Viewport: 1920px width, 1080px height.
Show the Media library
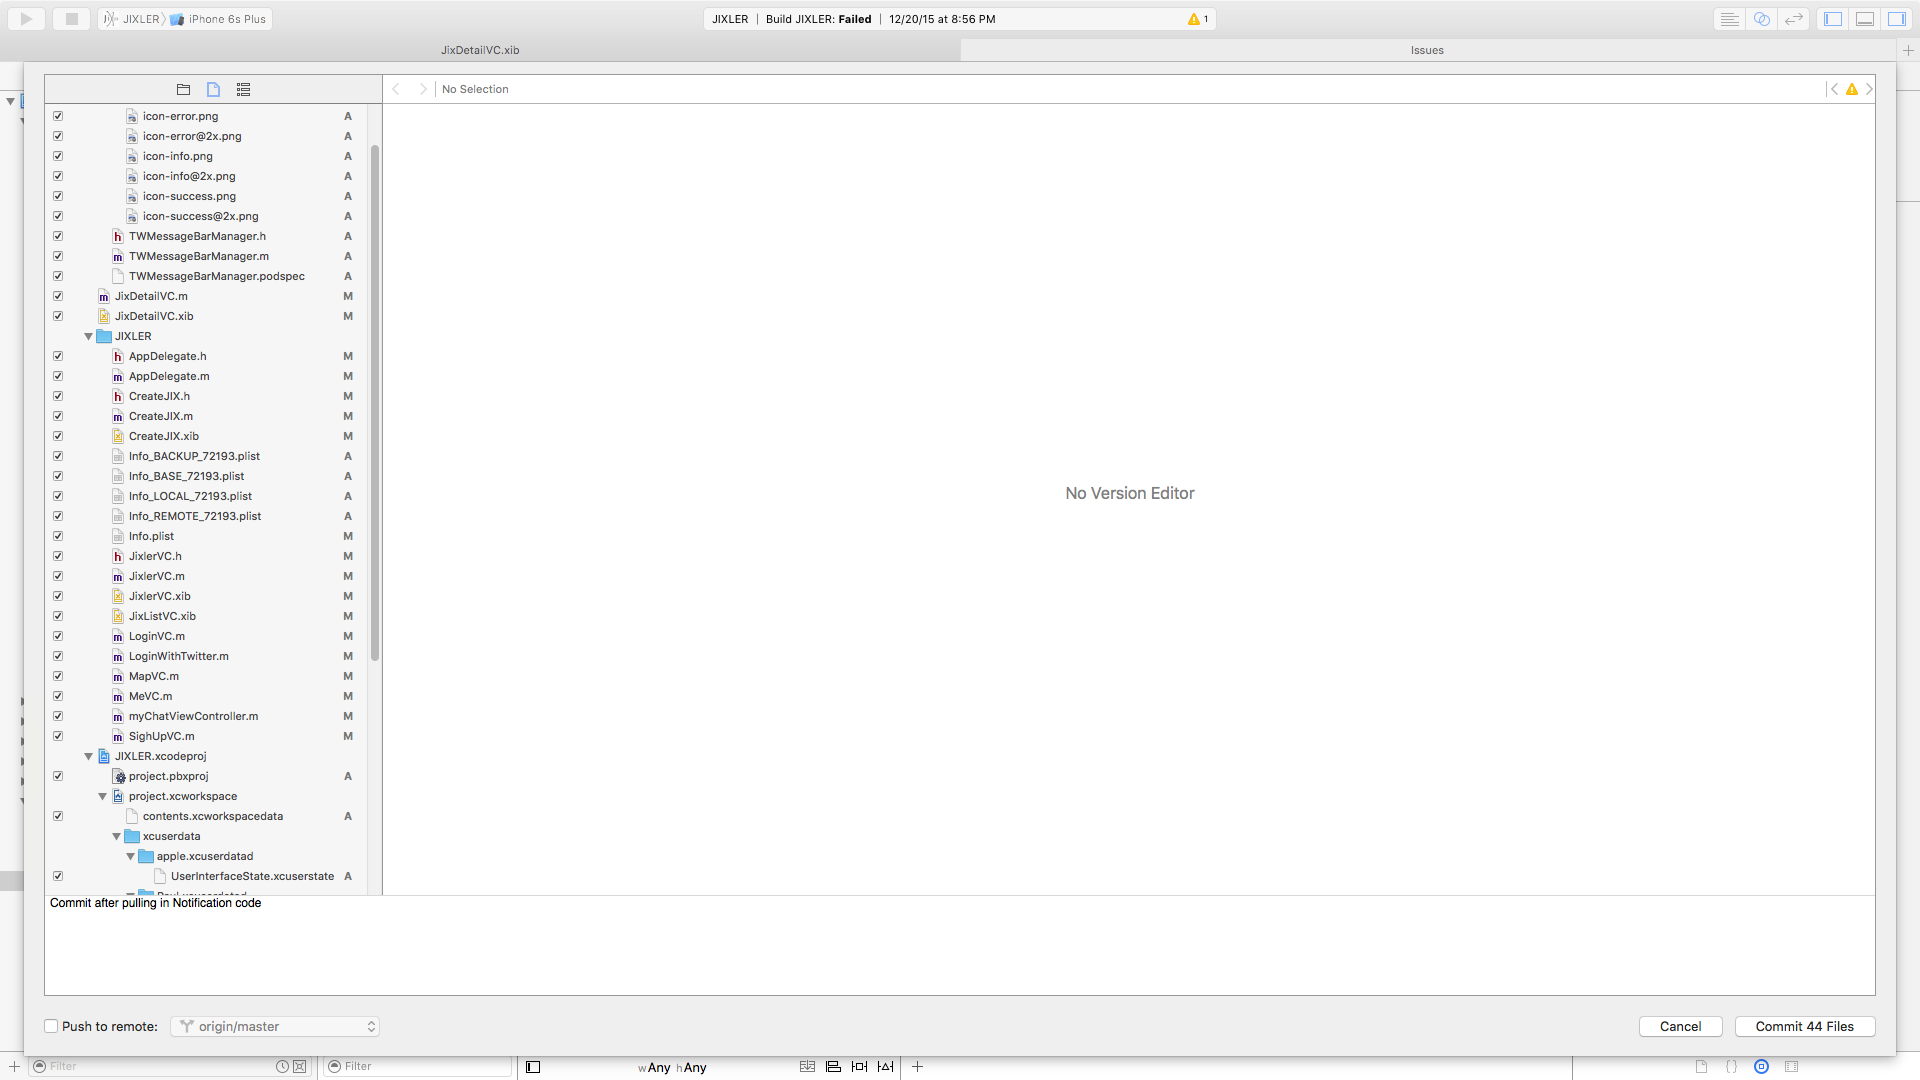click(x=1792, y=1067)
